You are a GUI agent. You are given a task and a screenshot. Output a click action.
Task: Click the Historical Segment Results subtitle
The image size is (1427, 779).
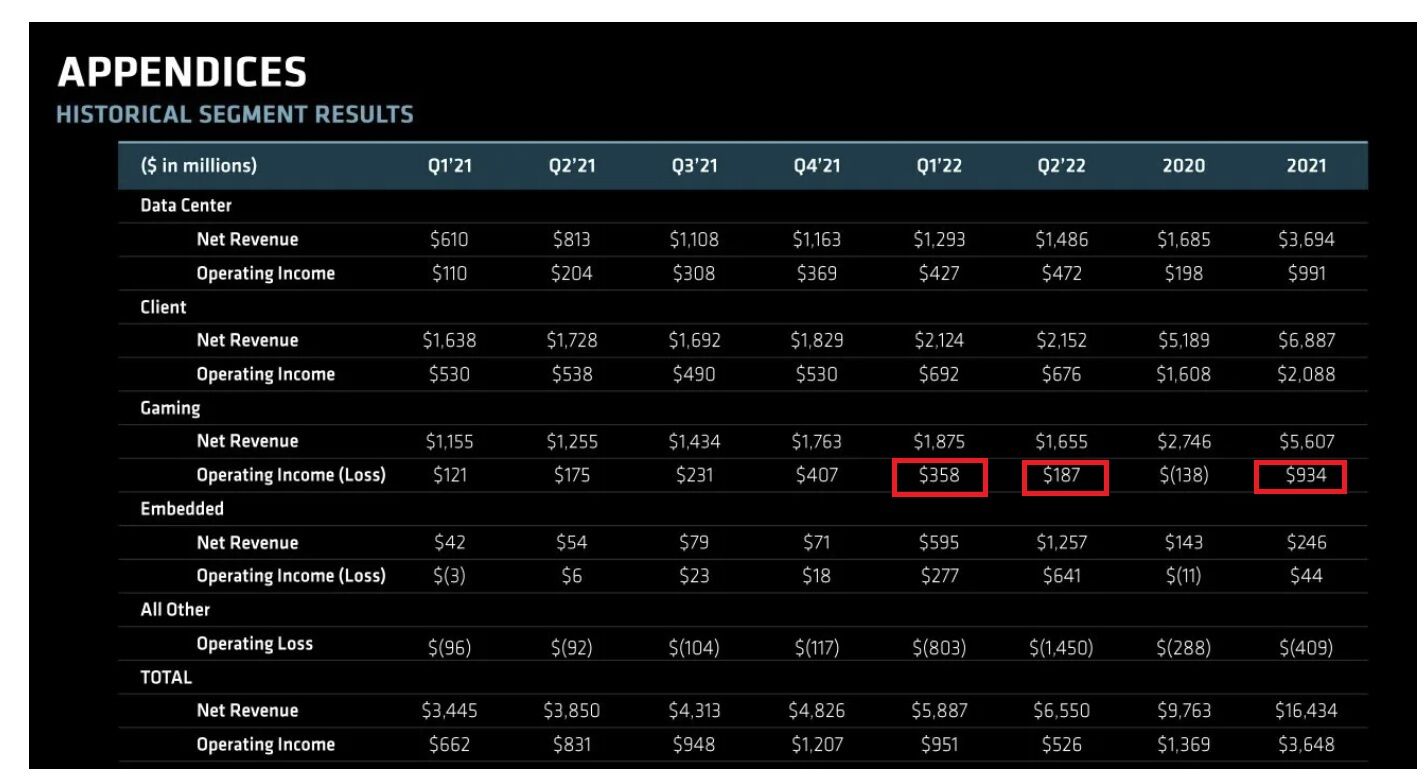click(x=235, y=115)
